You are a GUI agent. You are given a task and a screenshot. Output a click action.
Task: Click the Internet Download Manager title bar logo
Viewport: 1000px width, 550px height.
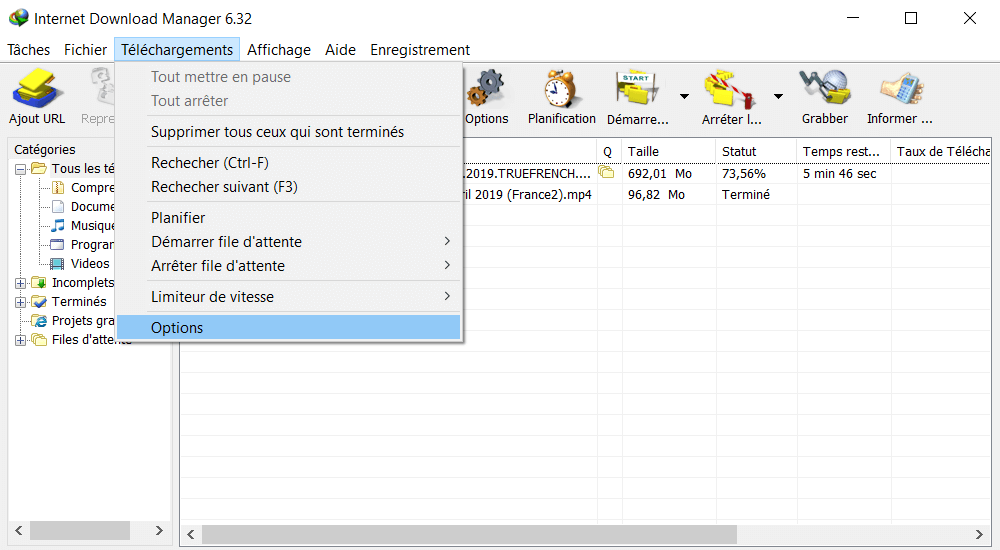point(18,18)
